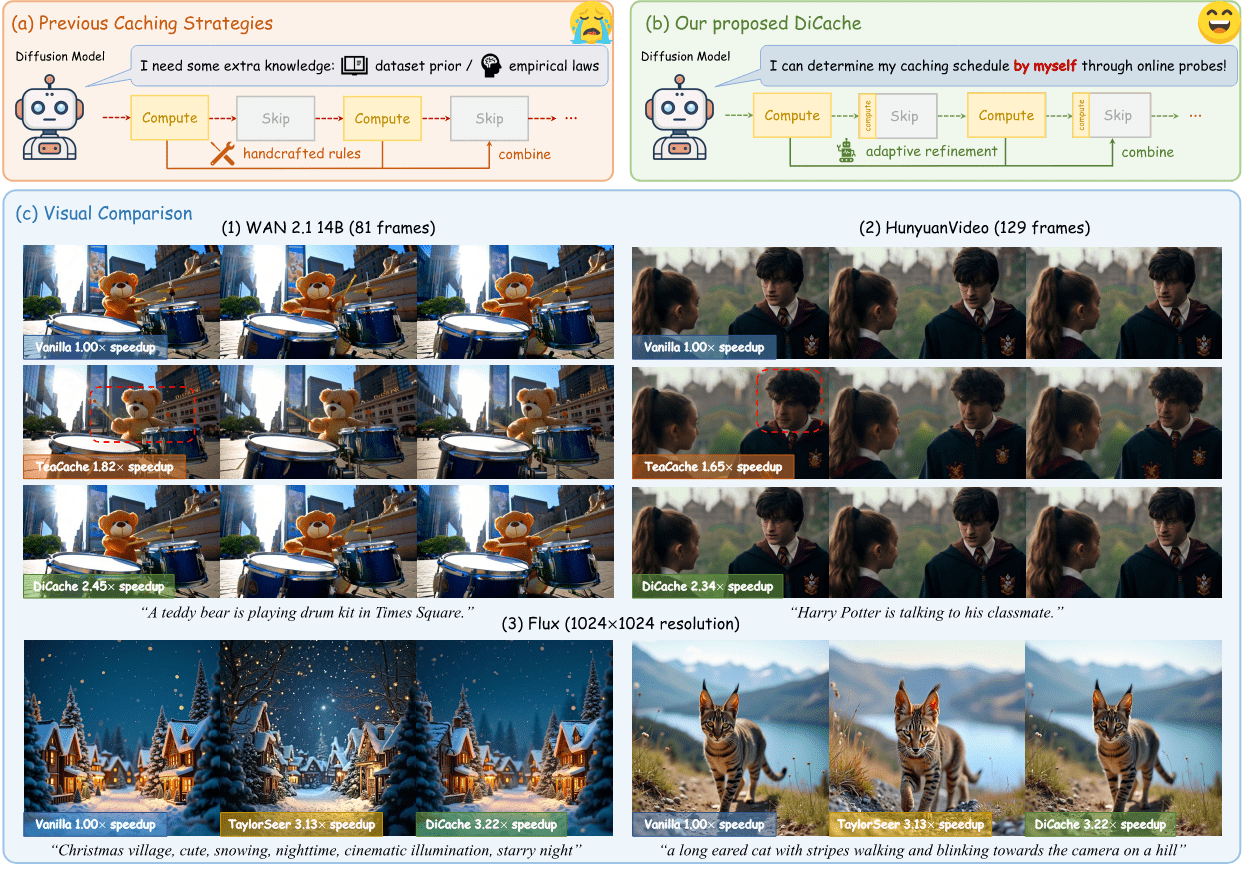Click the laughing emoji in the DiCache panel
This screenshot has height=869, width=1242.
click(1216, 22)
